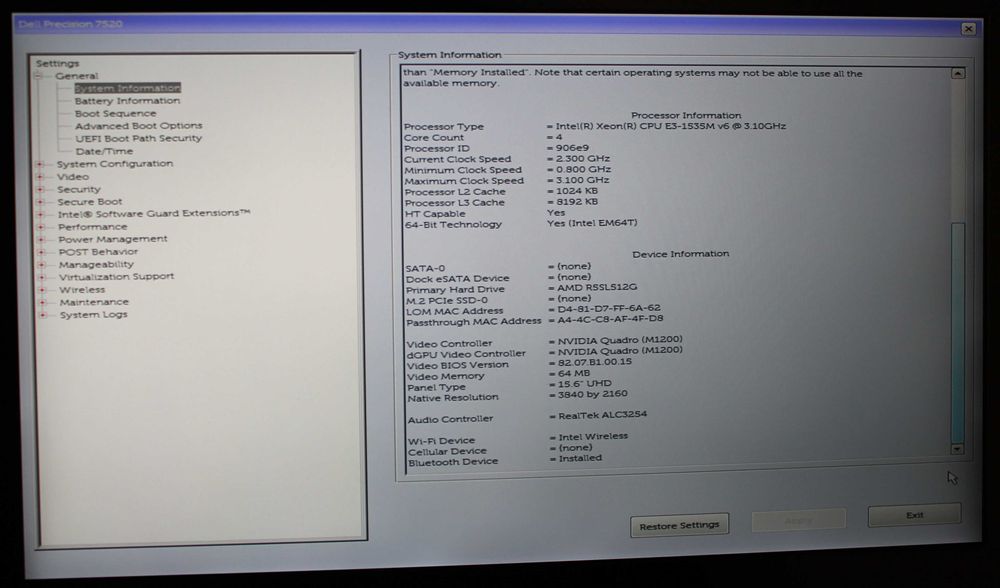Screen dimensions: 1000x588
Task: Expand the Security settings node
Action: tap(40, 189)
